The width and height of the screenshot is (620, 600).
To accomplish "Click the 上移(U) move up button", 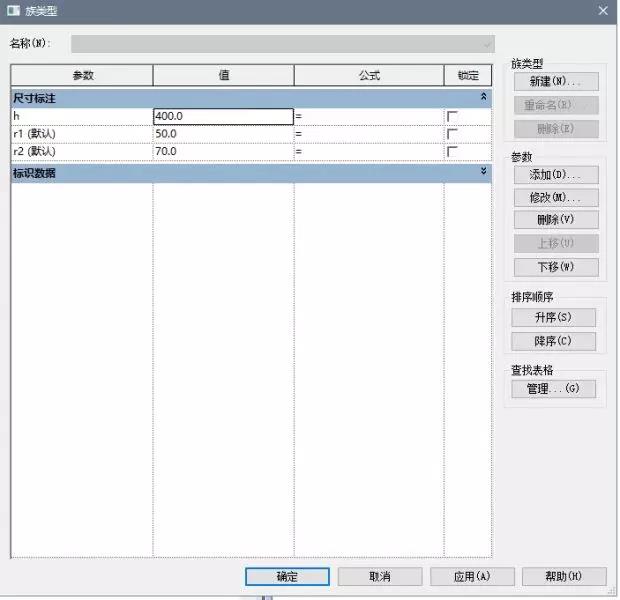I will tap(556, 243).
